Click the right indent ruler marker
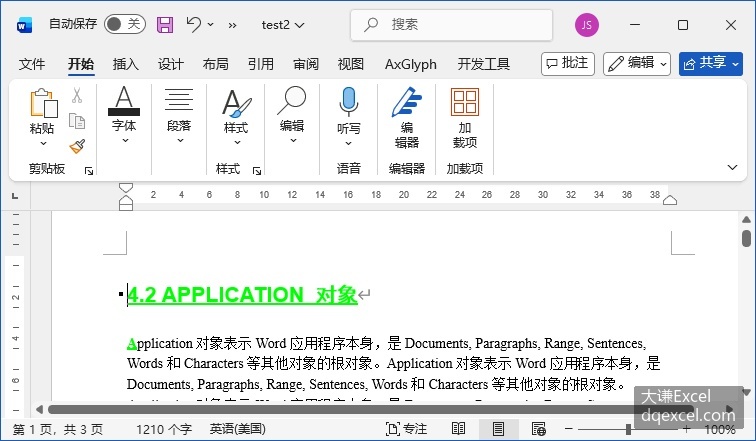 [x=670, y=200]
